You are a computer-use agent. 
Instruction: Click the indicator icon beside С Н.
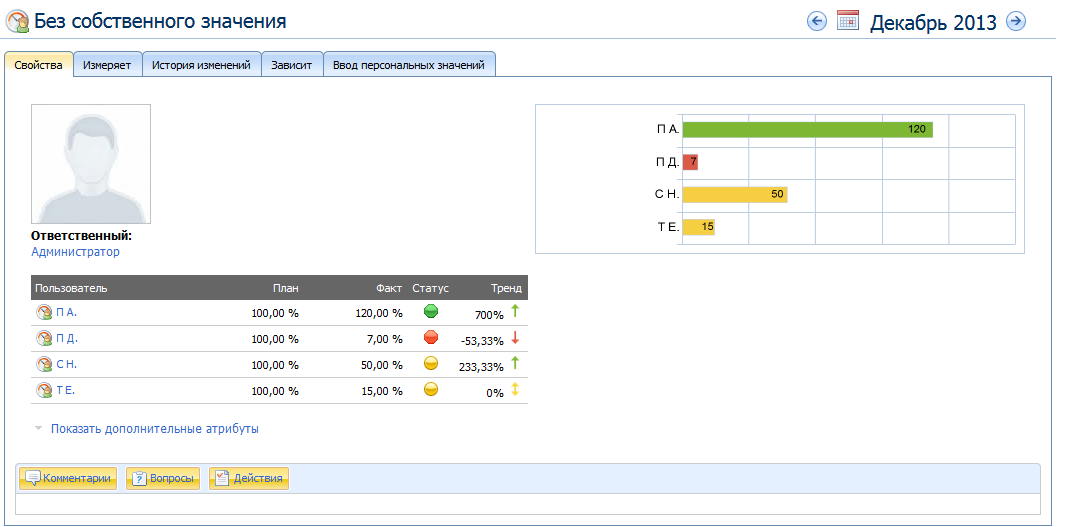44,364
